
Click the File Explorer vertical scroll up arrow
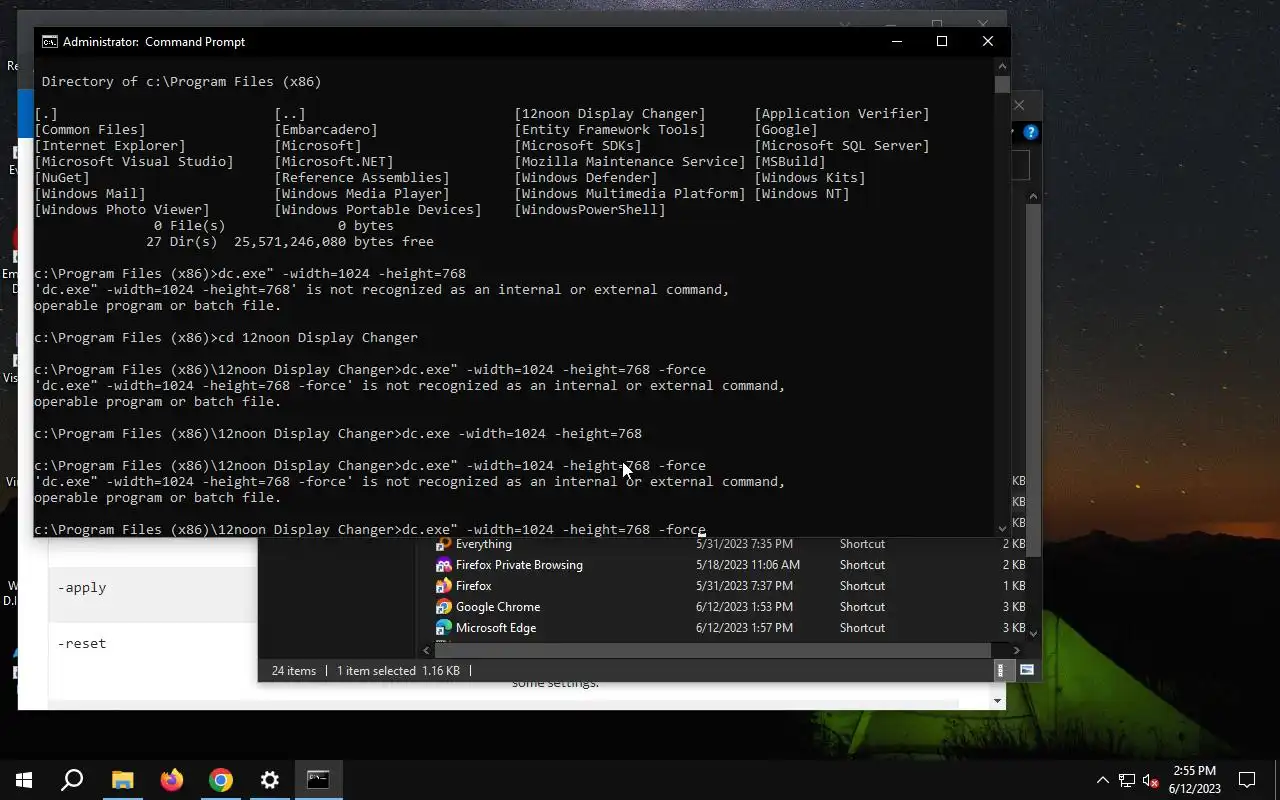[x=1033, y=196]
